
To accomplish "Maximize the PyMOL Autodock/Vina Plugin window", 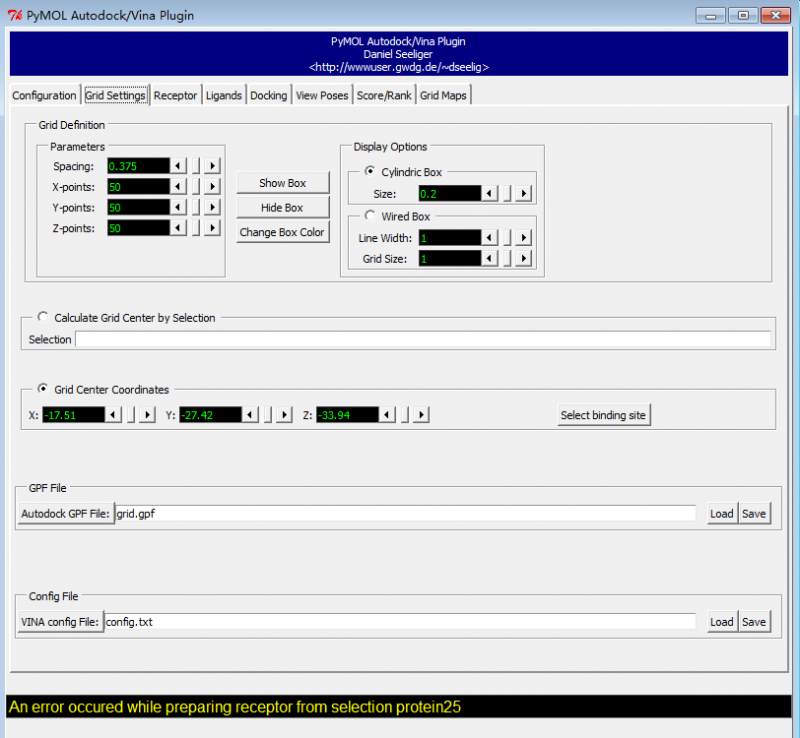I will 743,15.
